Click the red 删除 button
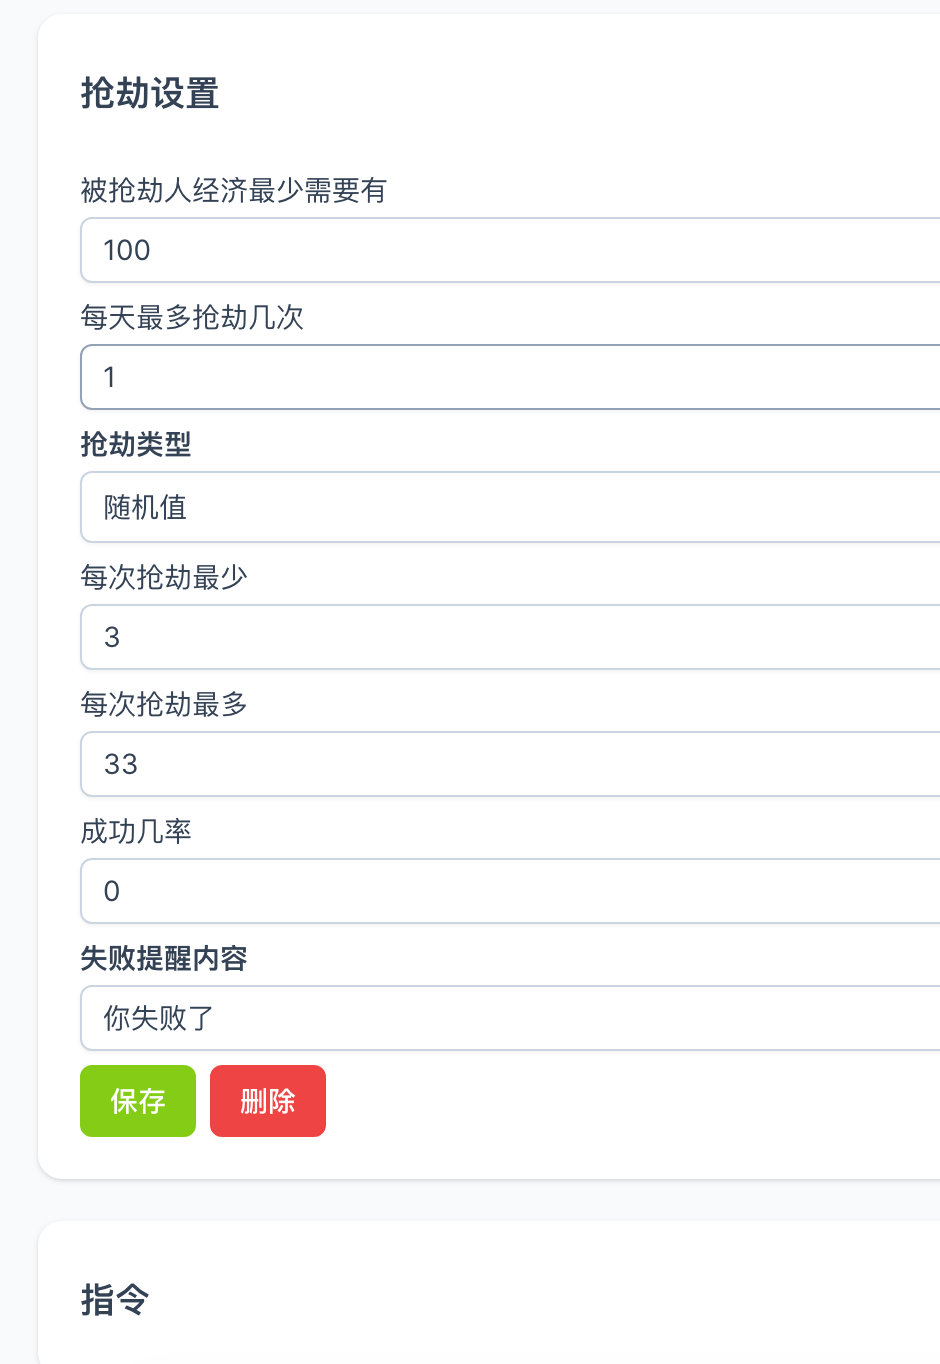Viewport: 940px width, 1364px height. click(268, 1101)
